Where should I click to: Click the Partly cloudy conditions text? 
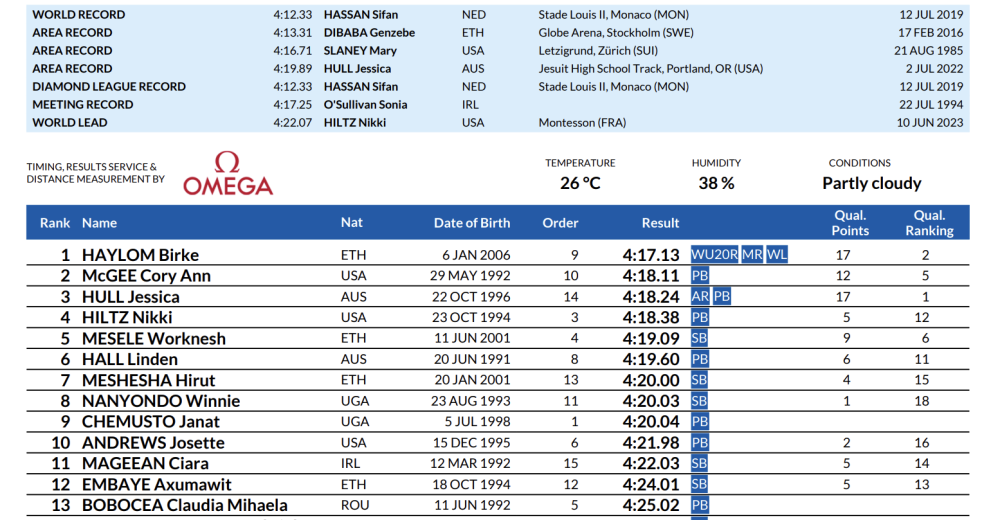tap(871, 183)
